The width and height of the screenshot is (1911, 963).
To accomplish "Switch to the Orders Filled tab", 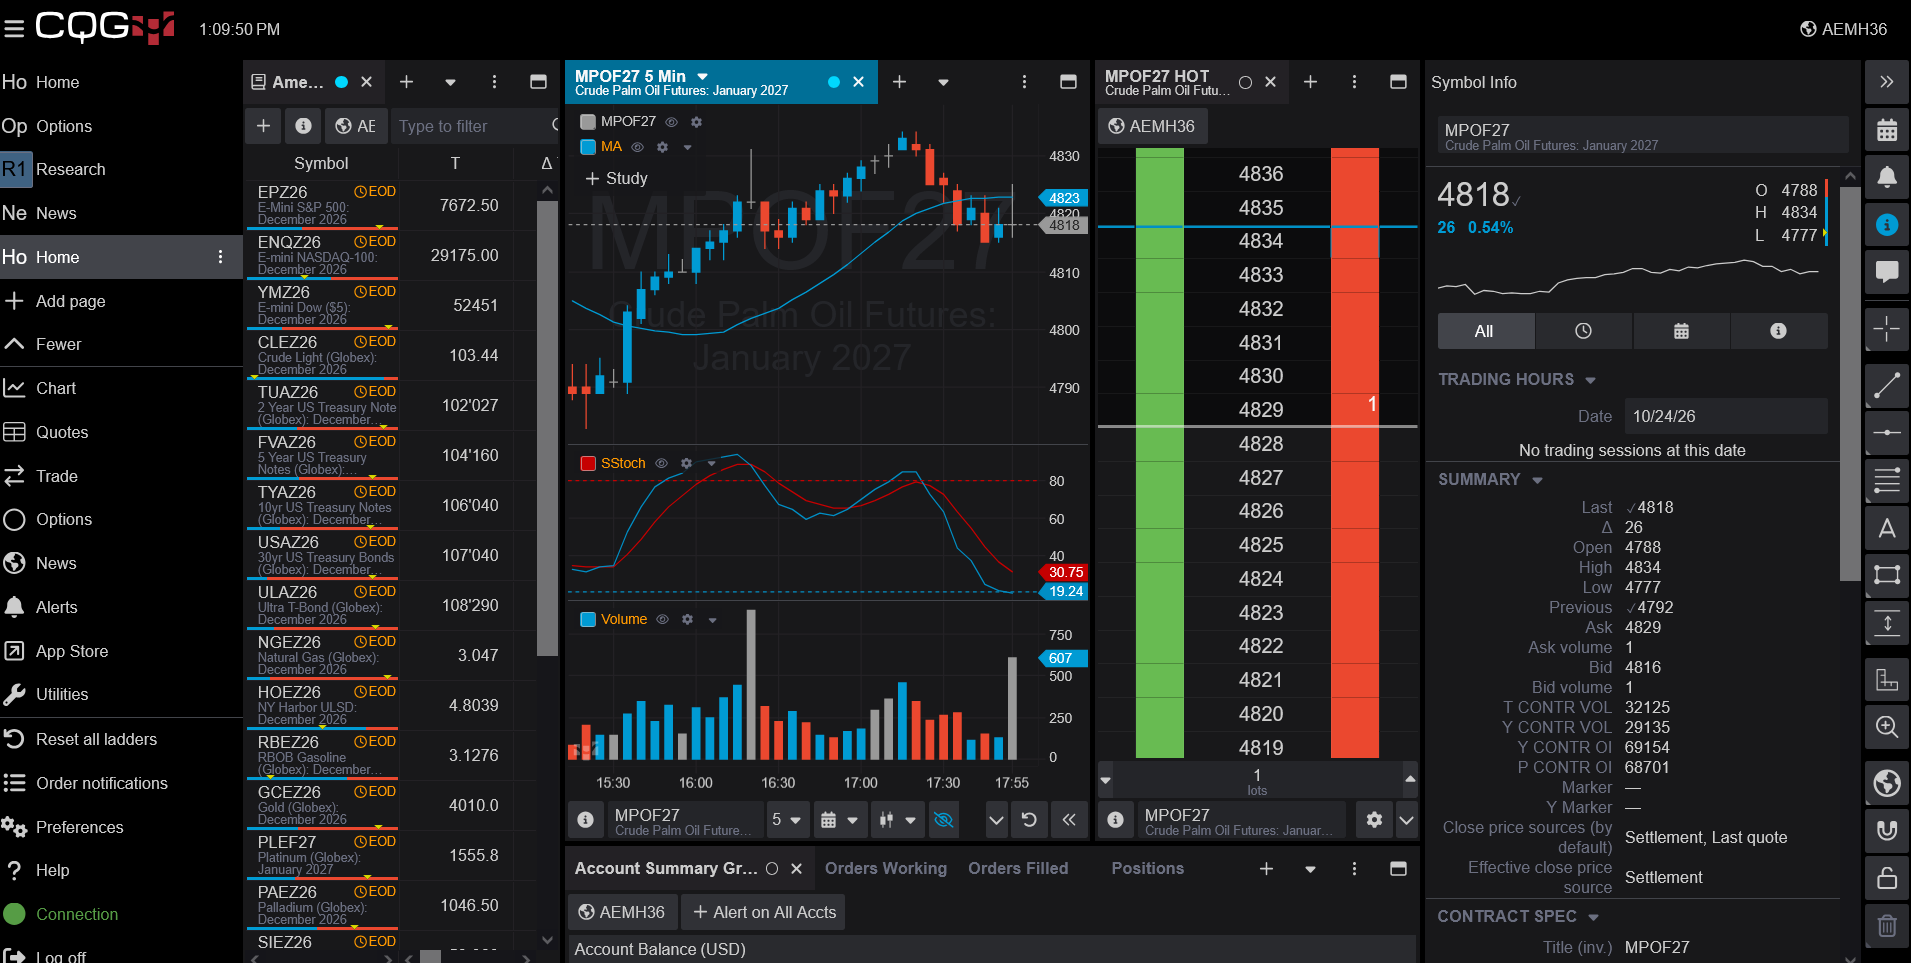I will pos(1018,869).
